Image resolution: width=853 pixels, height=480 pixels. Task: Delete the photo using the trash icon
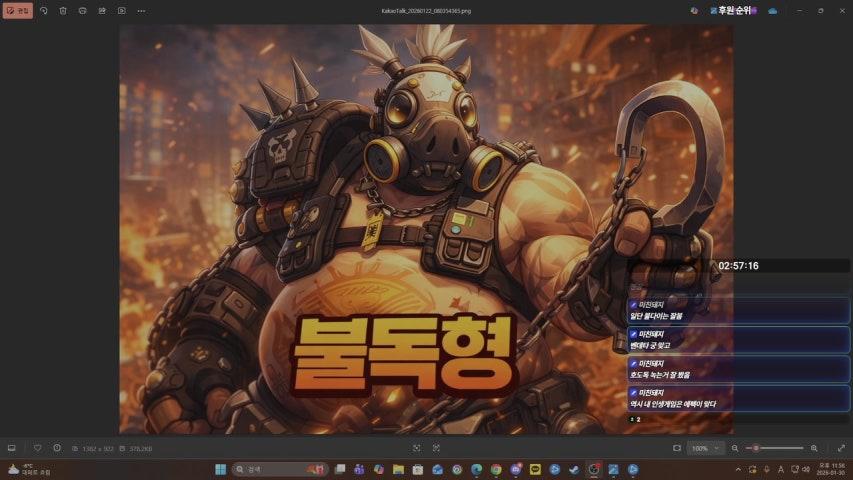point(63,10)
